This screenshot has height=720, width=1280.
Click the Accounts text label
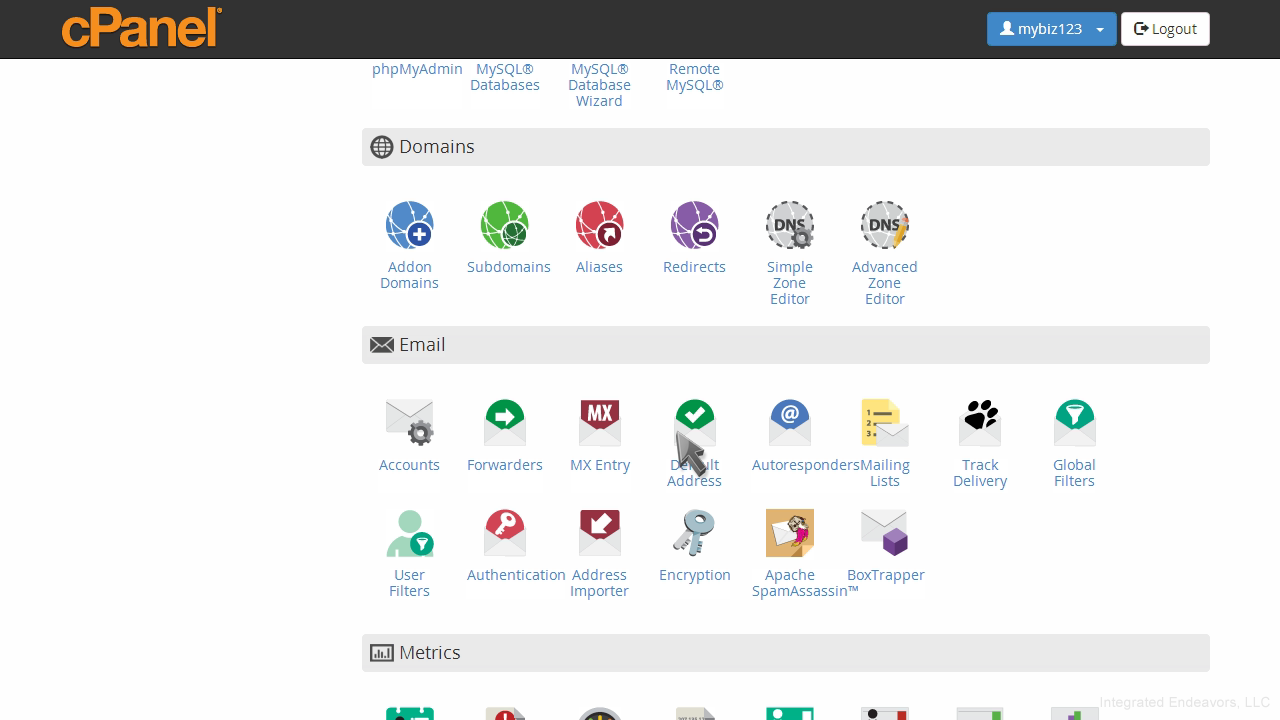(x=409, y=465)
